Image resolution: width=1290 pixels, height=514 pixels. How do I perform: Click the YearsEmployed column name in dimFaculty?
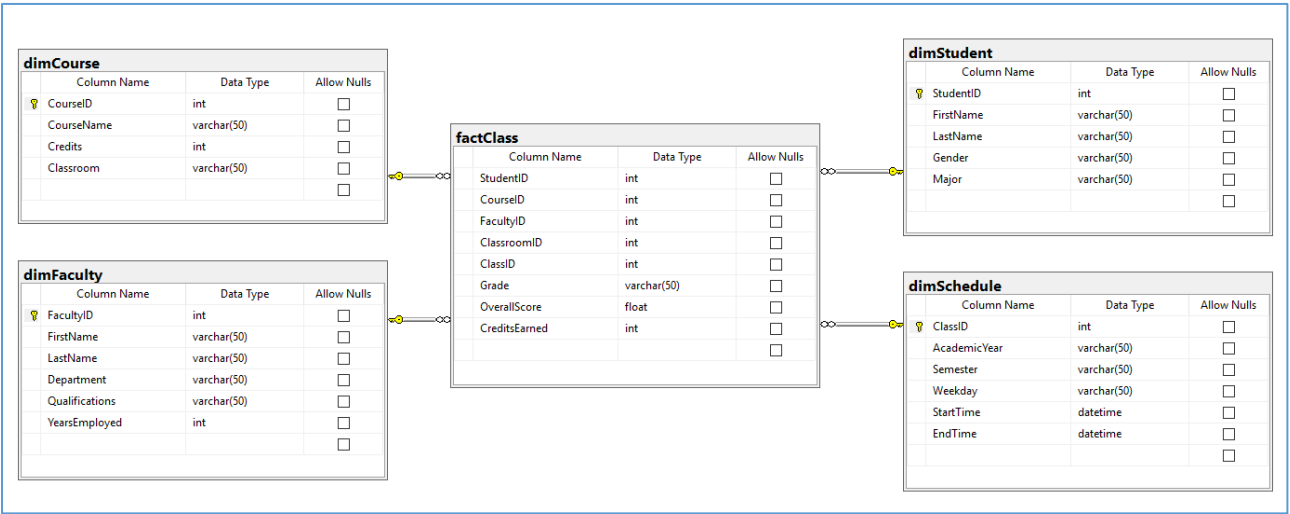[85, 423]
